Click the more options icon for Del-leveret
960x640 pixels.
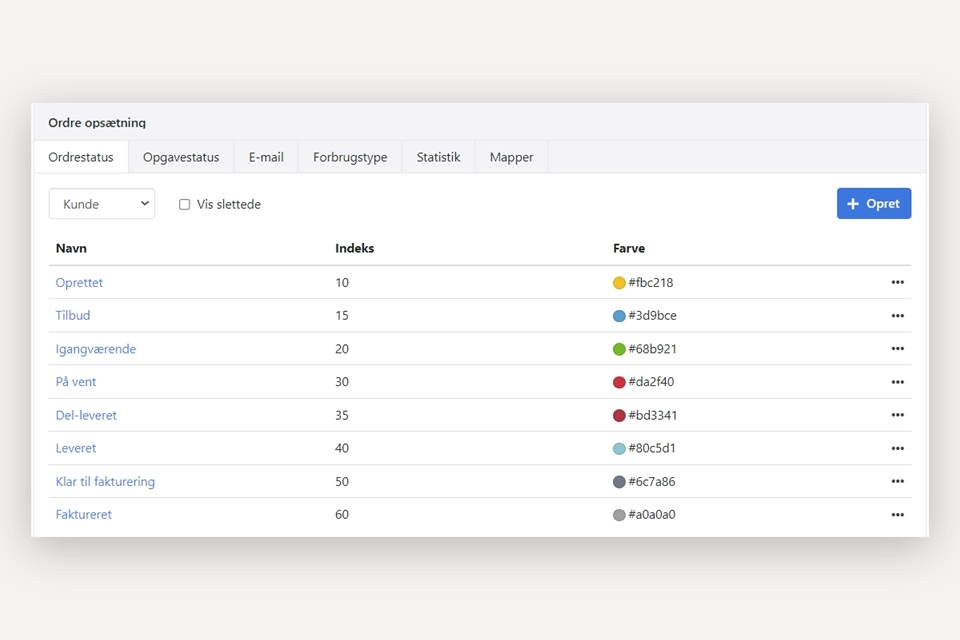click(x=897, y=415)
